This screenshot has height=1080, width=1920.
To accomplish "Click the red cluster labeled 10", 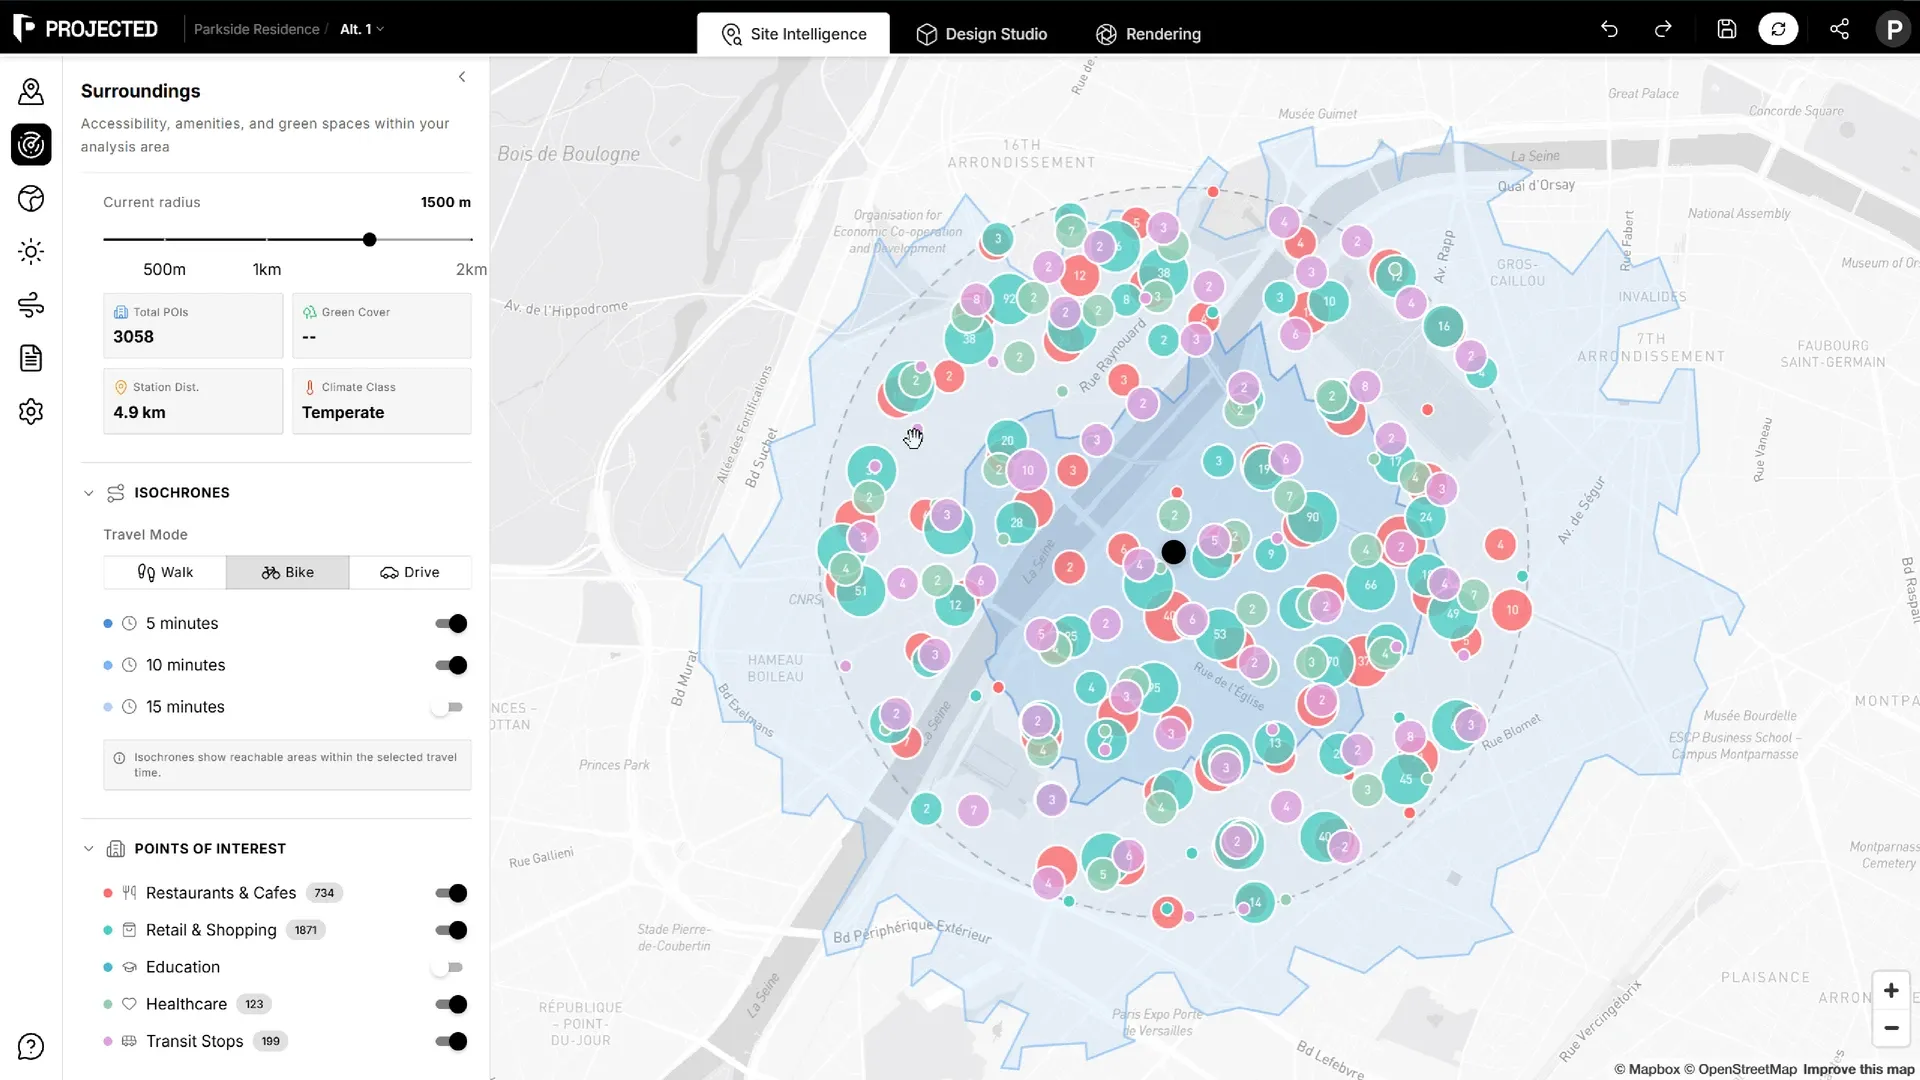I will point(1512,609).
